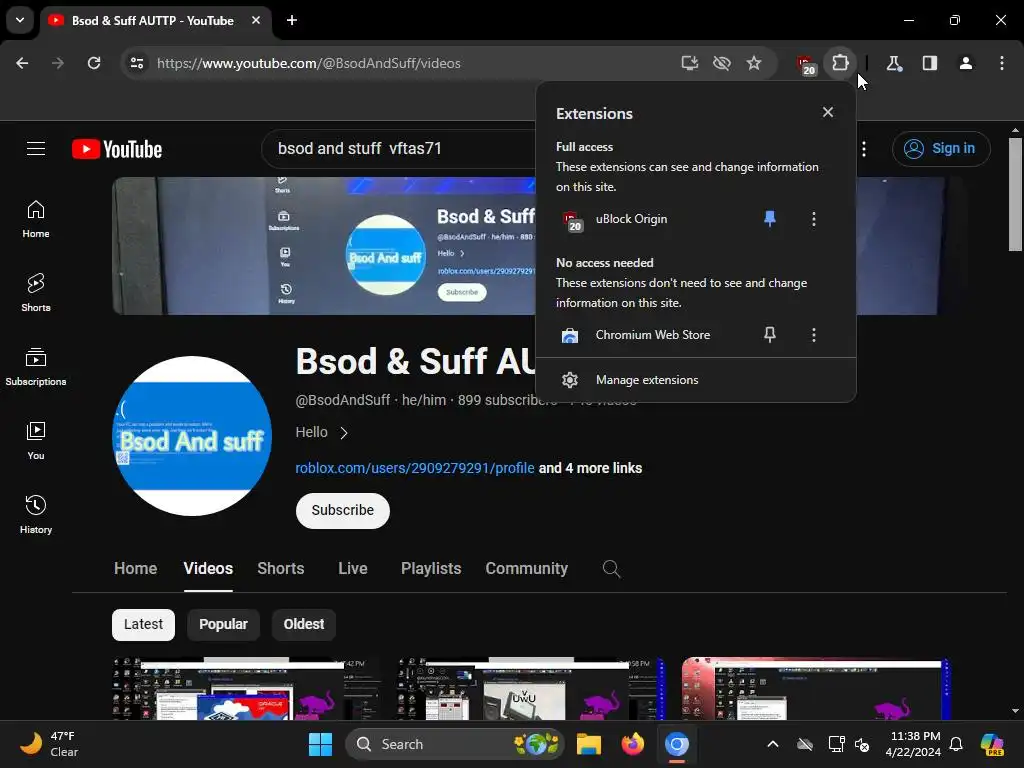The width and height of the screenshot is (1024, 768).
Task: Open YouTube settings three-dot menu
Action: (x=864, y=149)
